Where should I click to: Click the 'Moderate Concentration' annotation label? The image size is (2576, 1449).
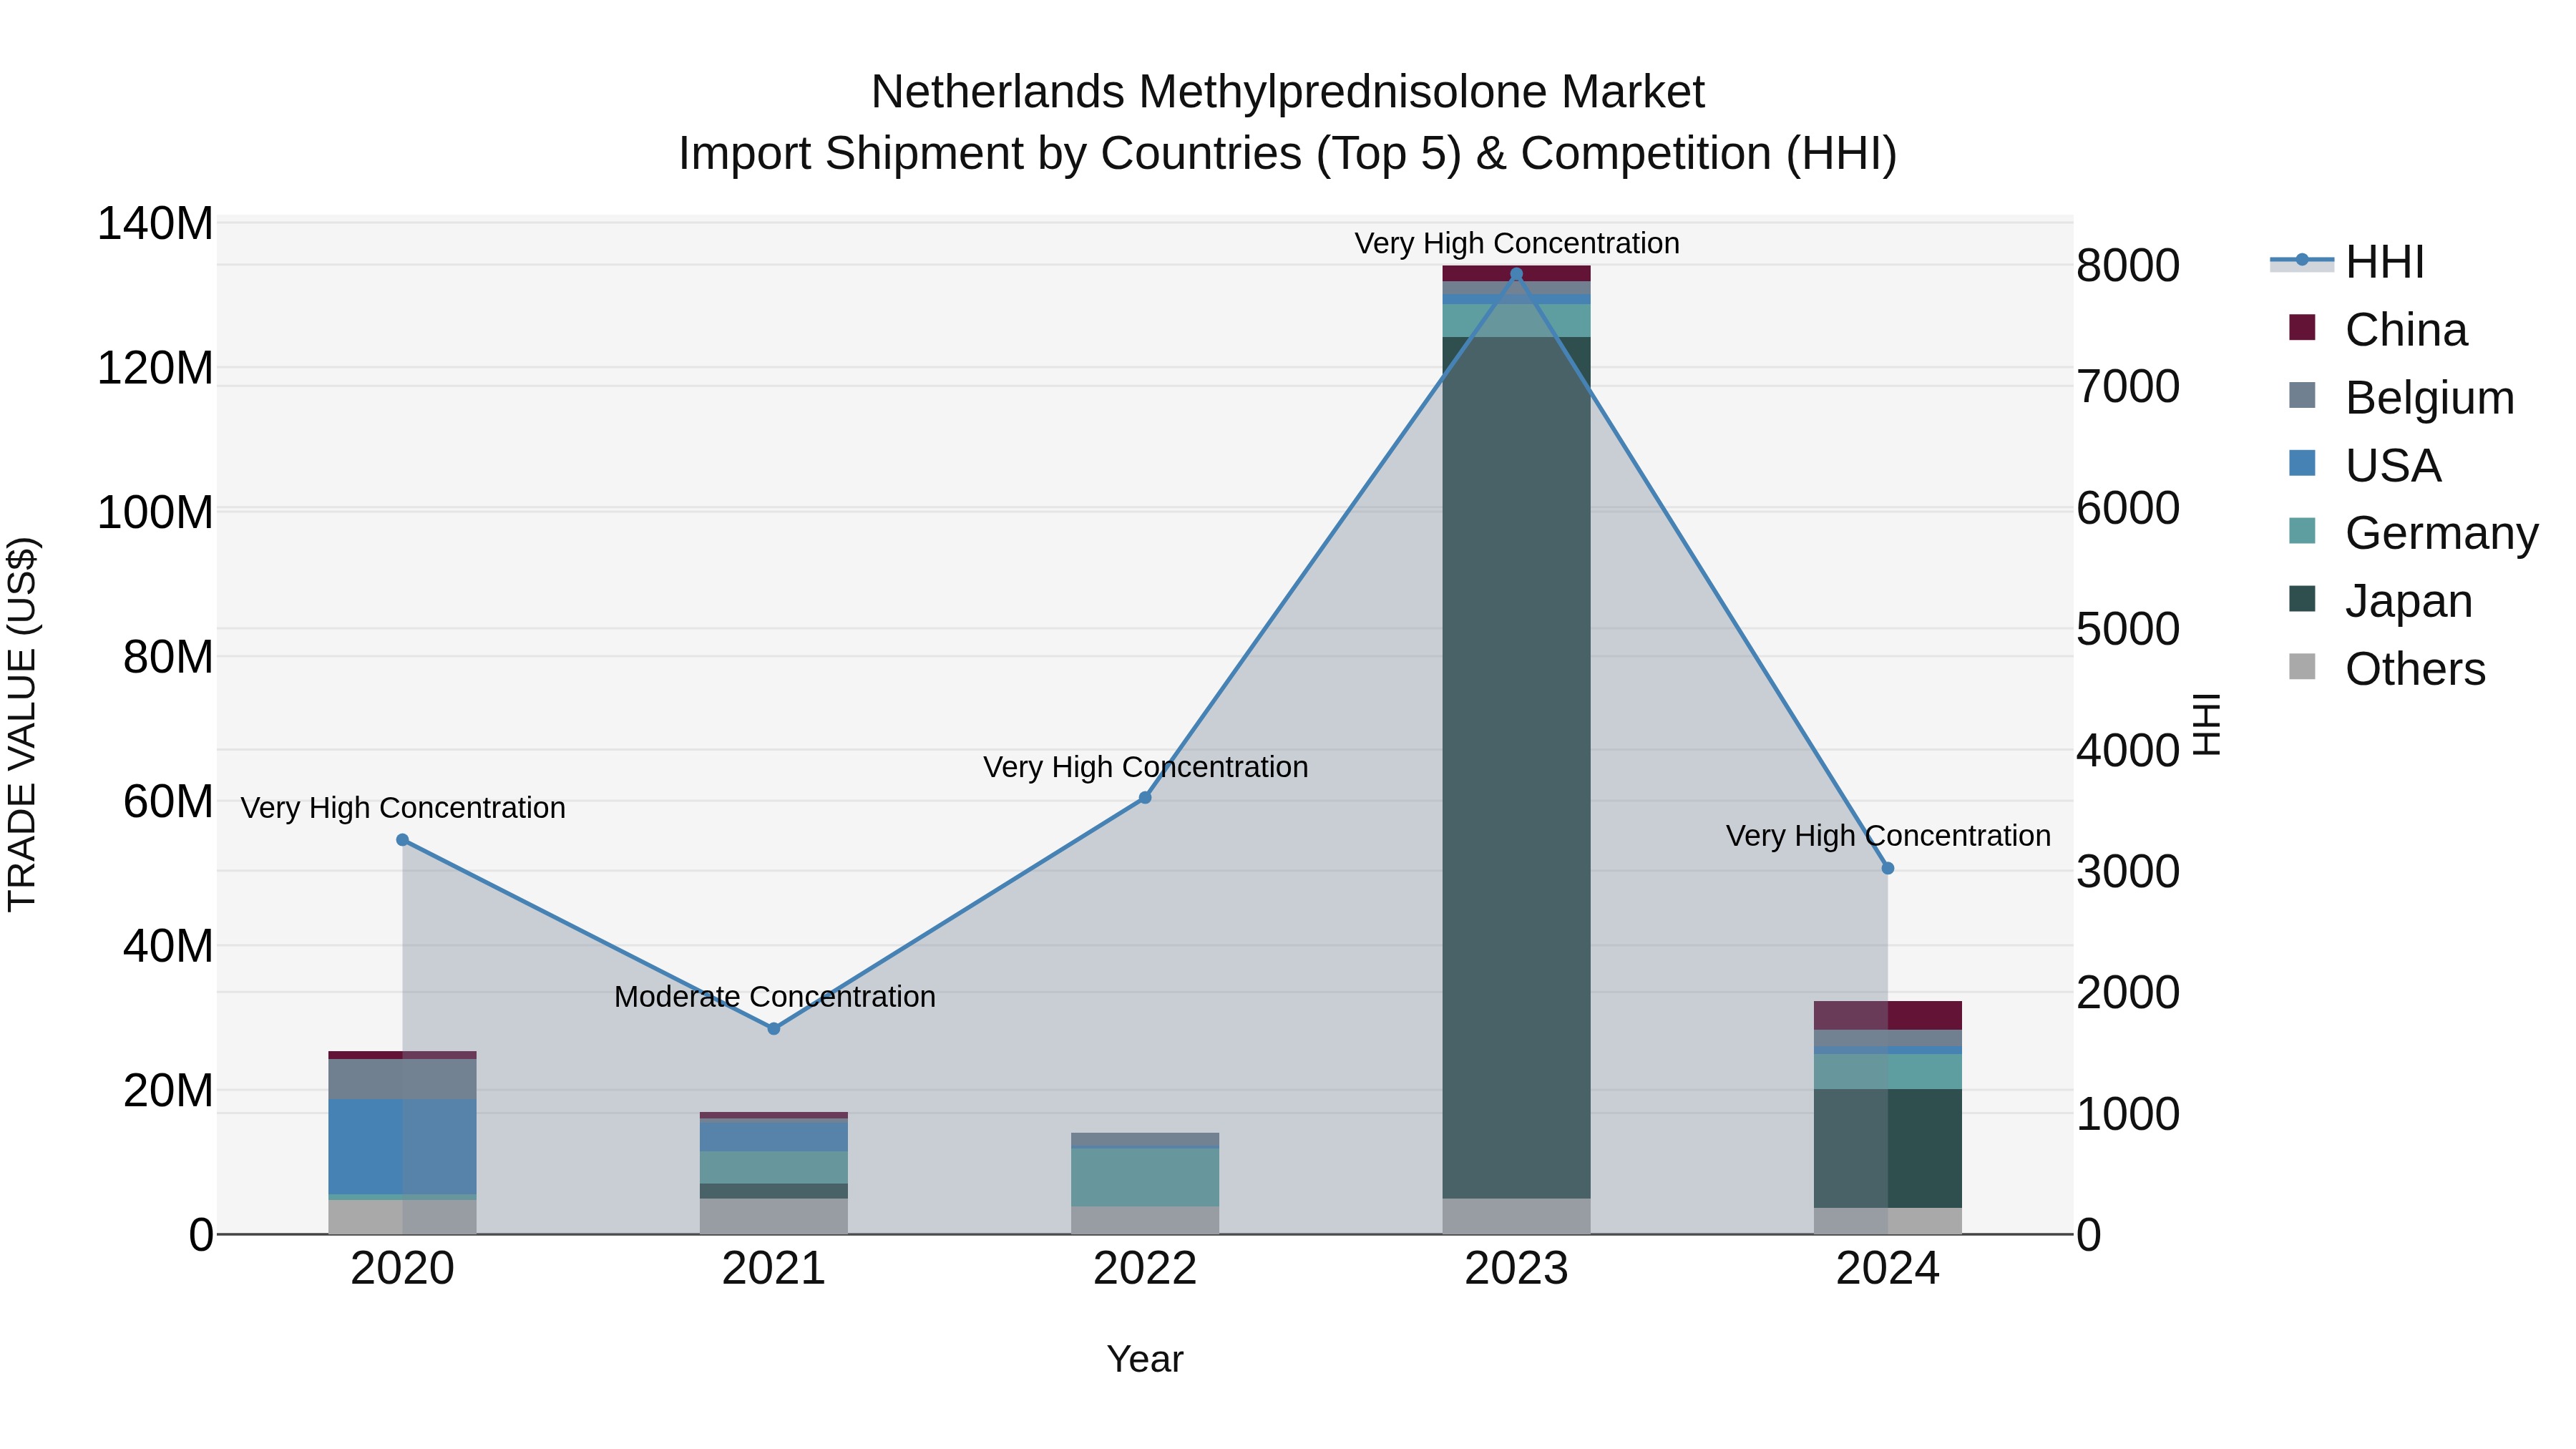coord(775,996)
